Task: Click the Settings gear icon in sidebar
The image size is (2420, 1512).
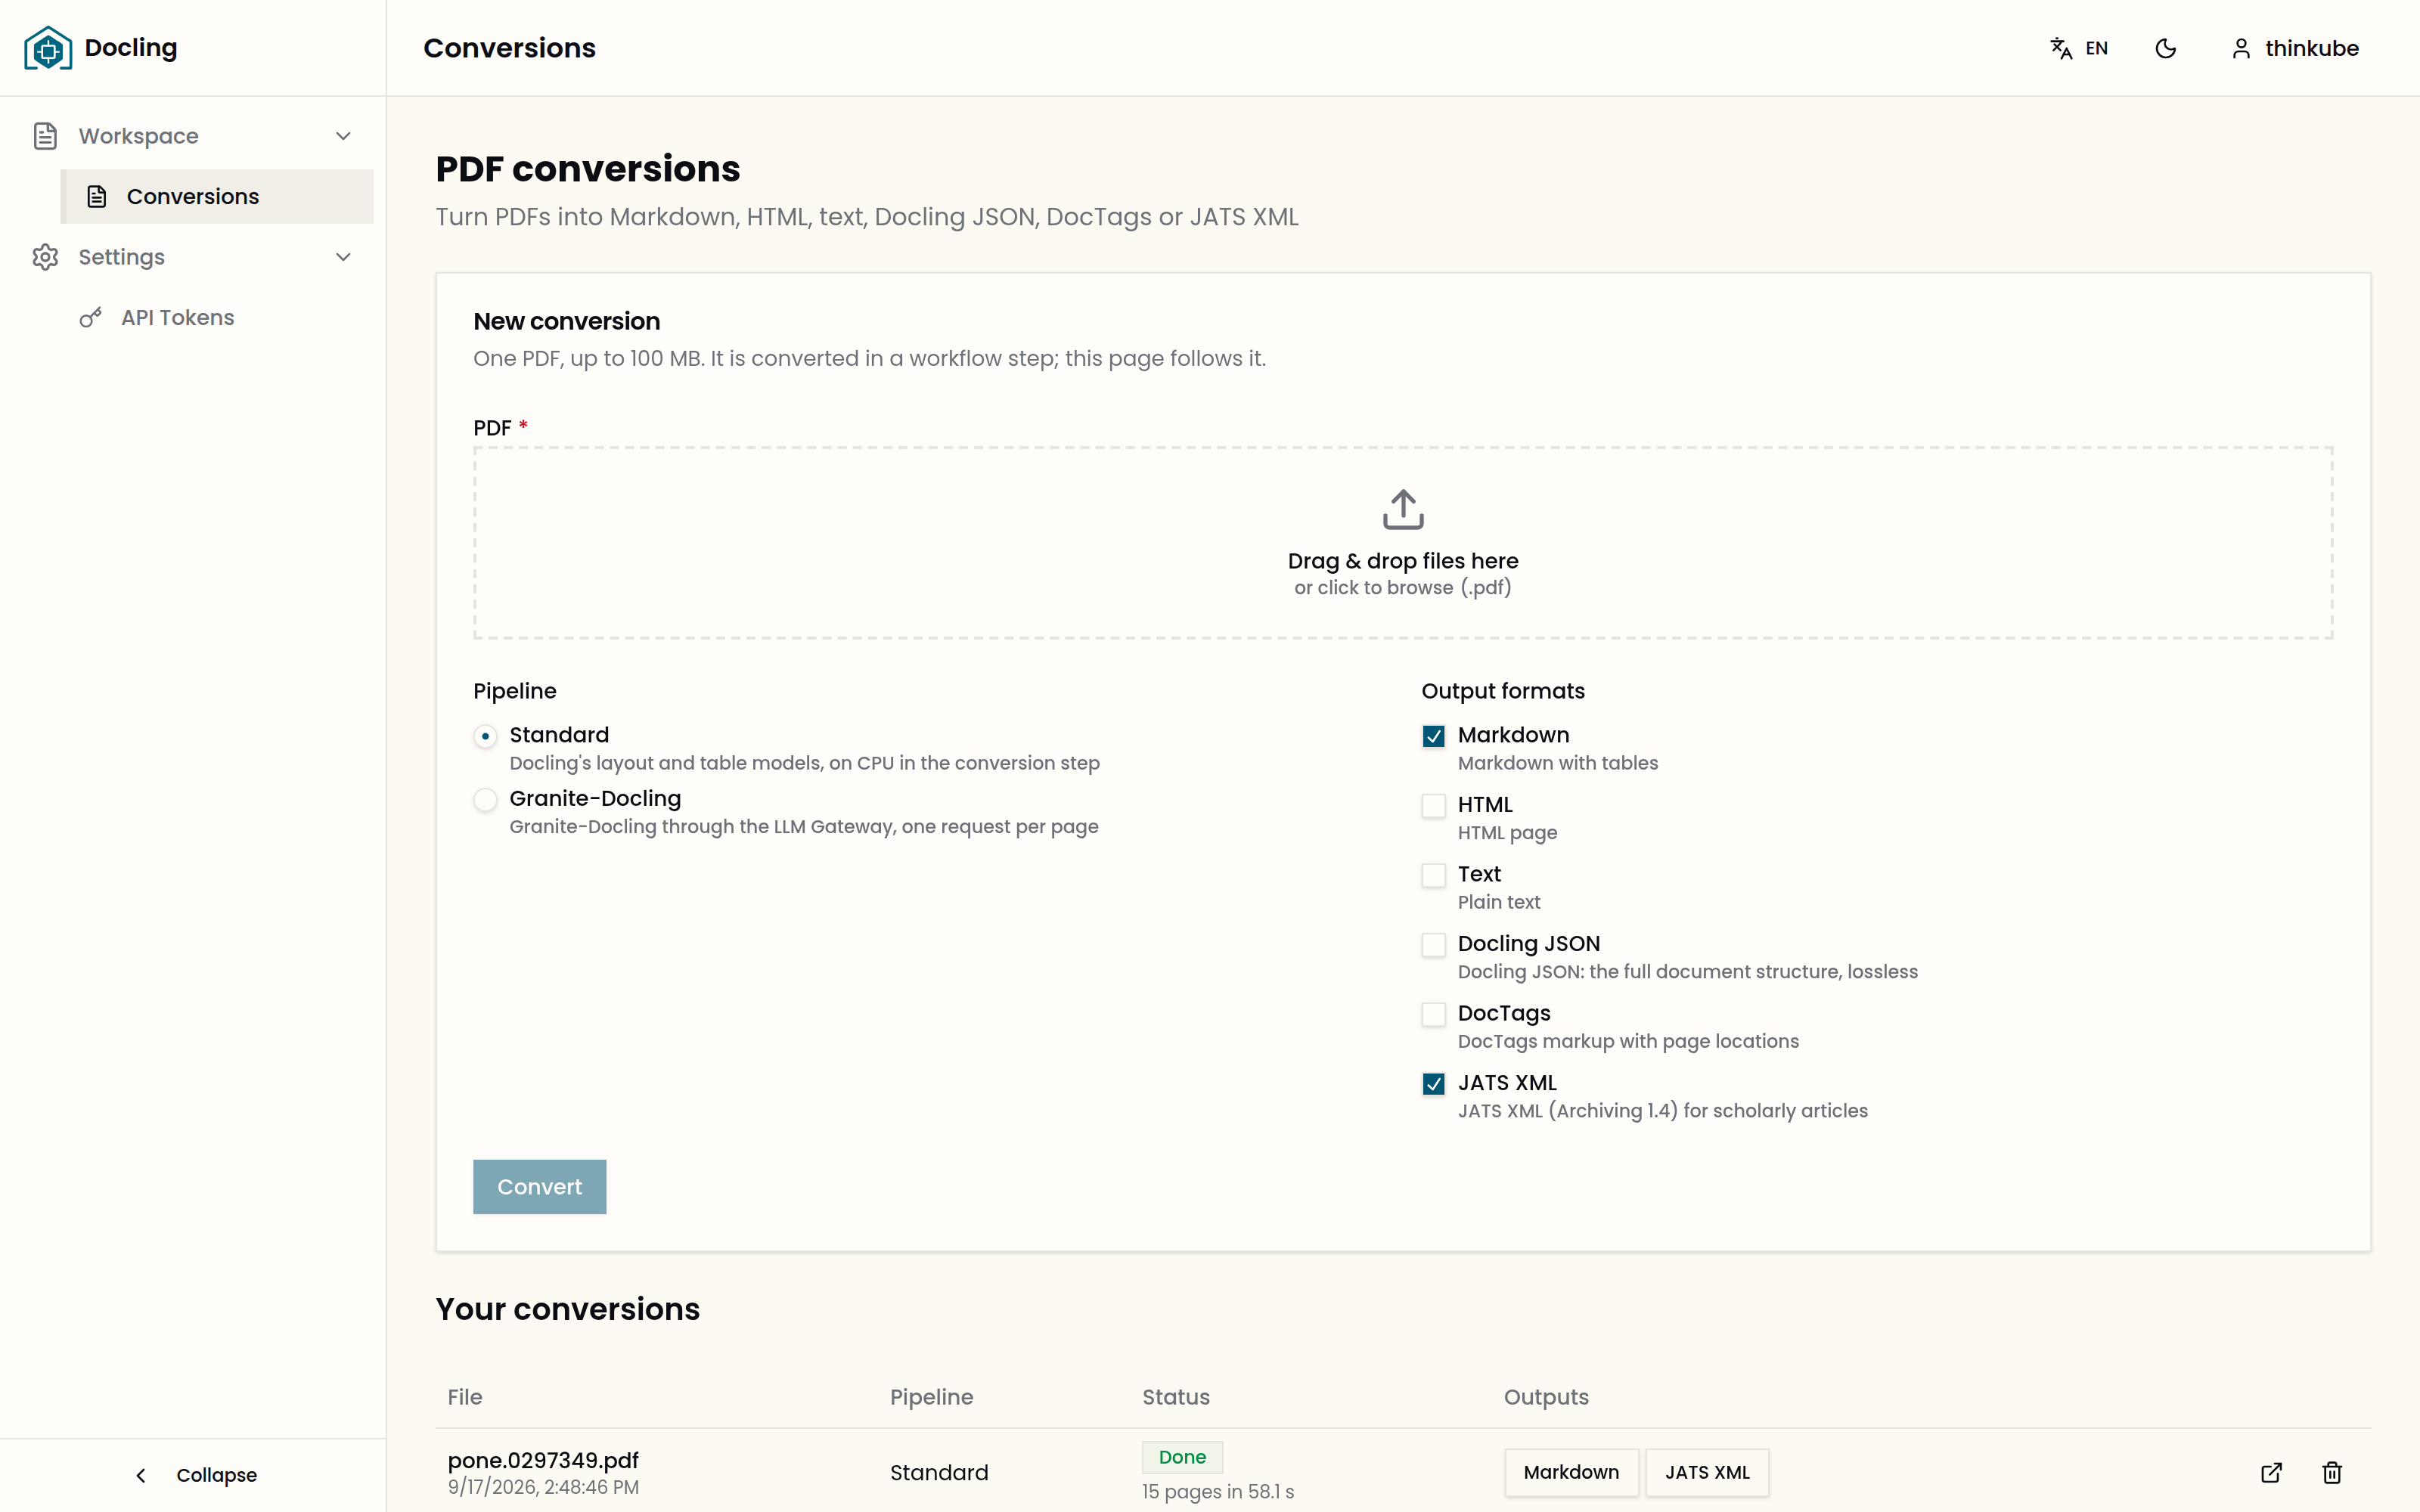Action: [45, 257]
